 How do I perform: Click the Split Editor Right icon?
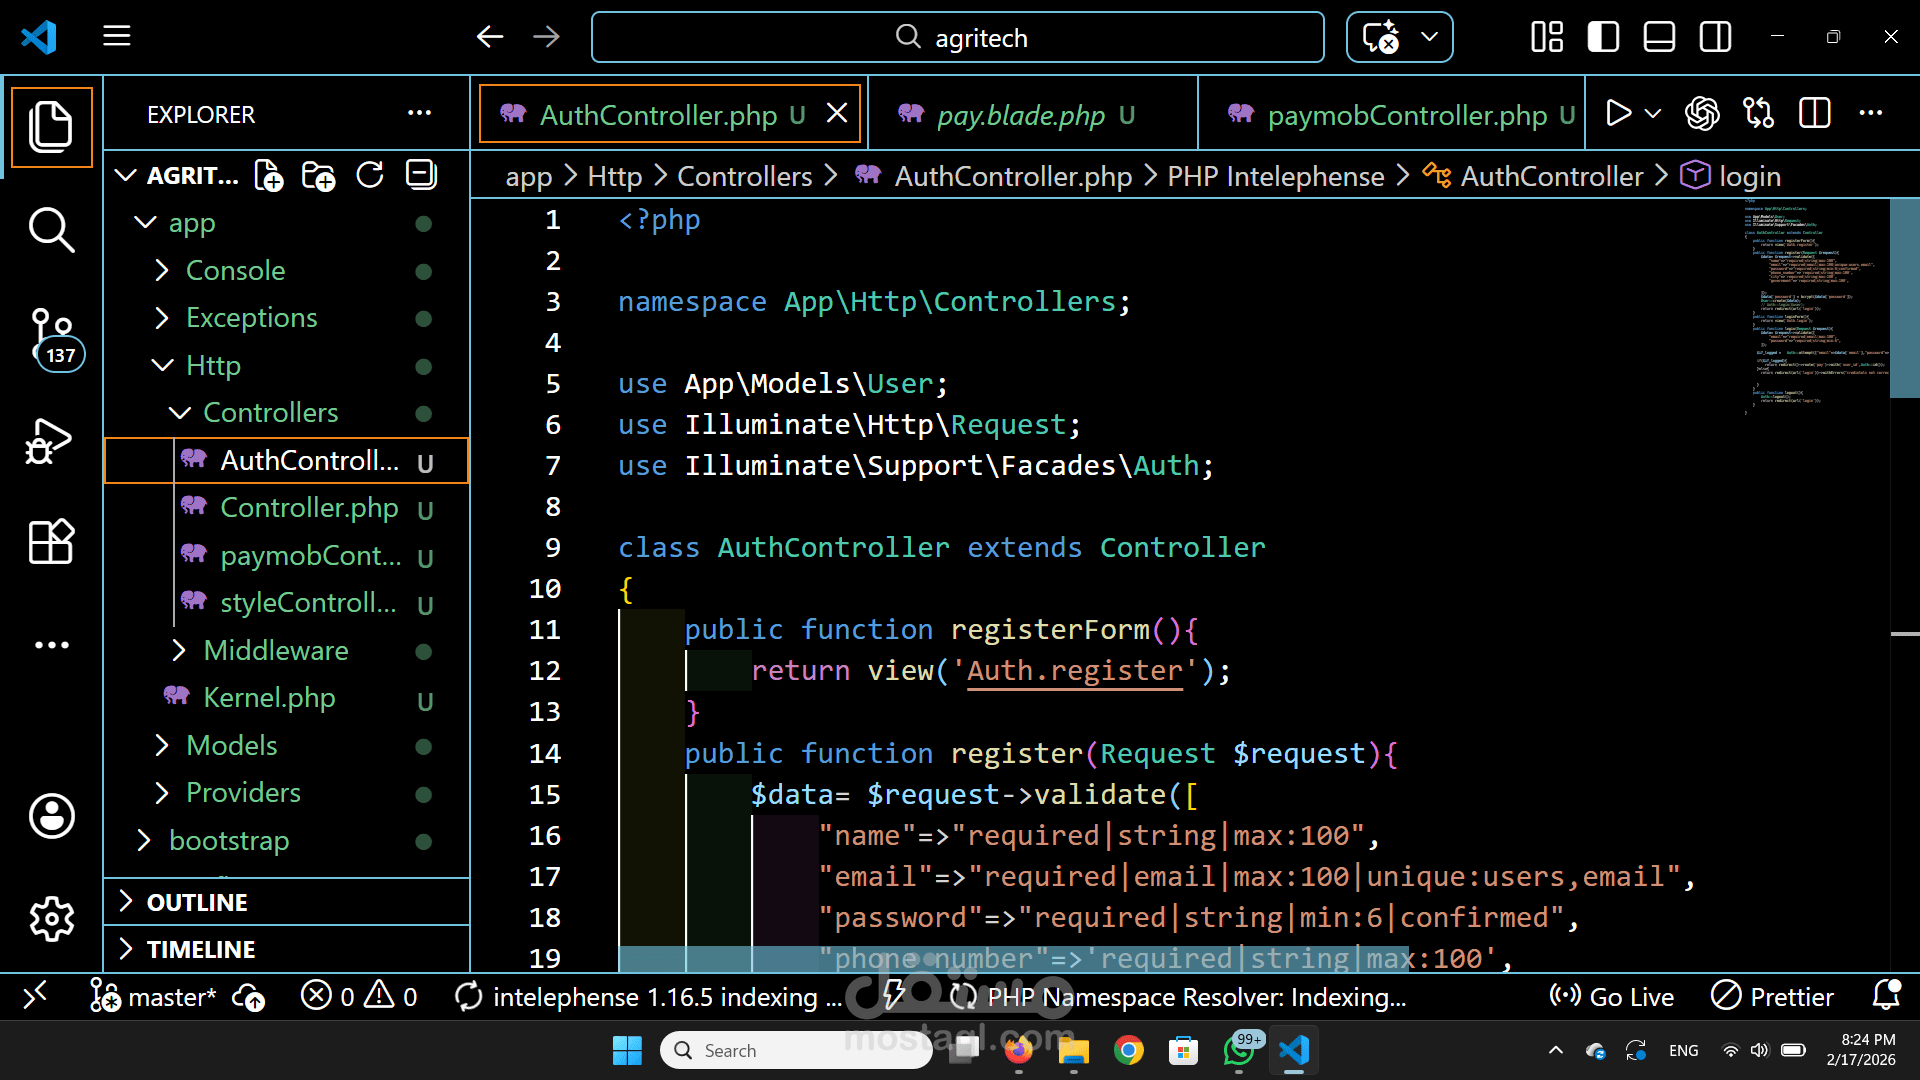click(1814, 114)
